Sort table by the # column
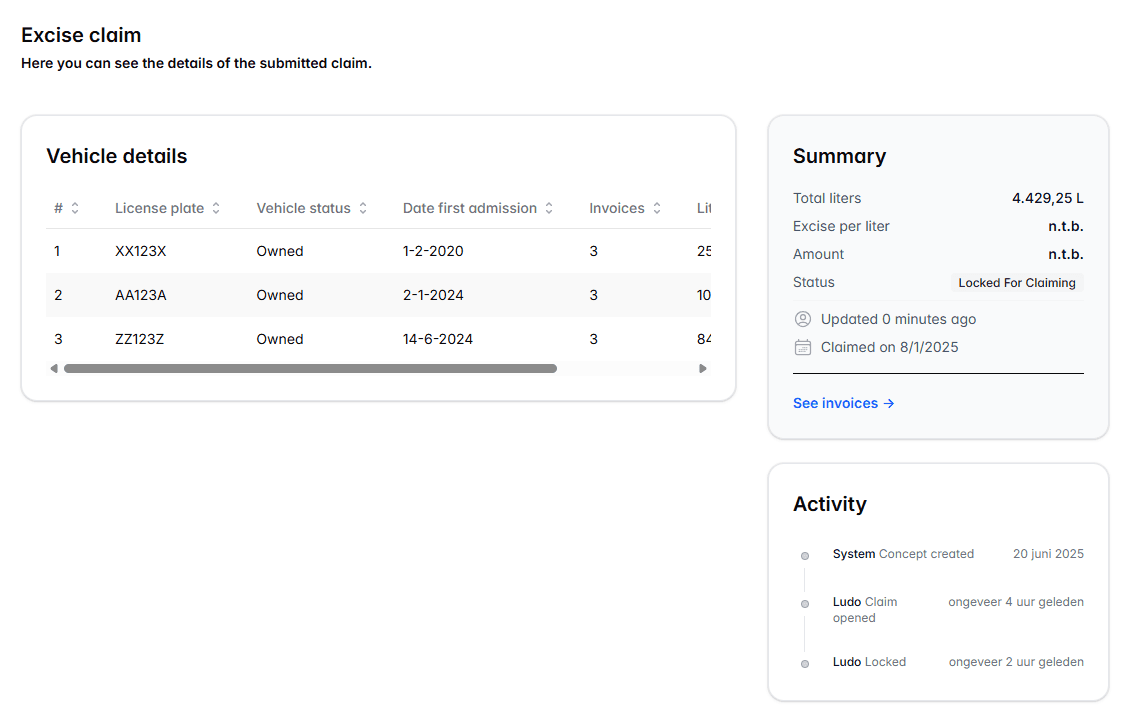The image size is (1122, 710). (74, 208)
